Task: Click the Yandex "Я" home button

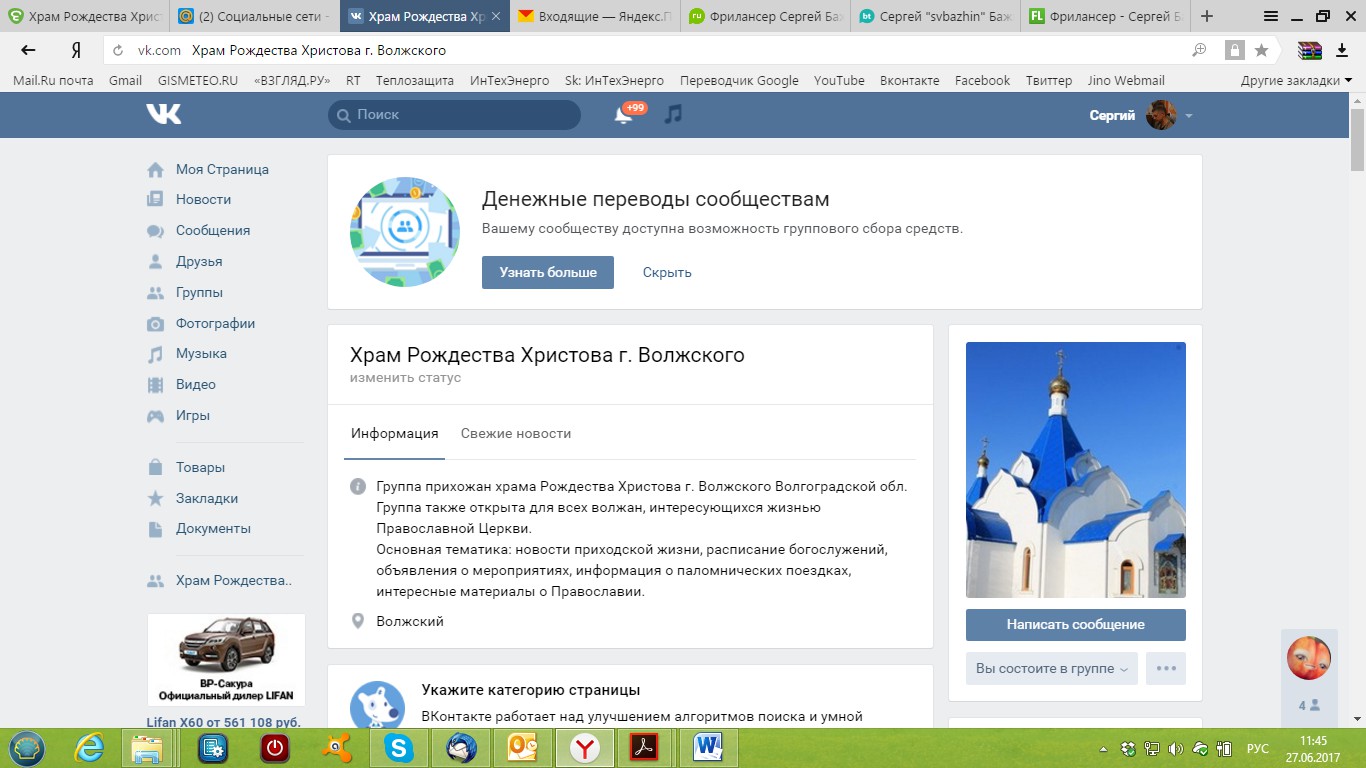Action: (76, 50)
